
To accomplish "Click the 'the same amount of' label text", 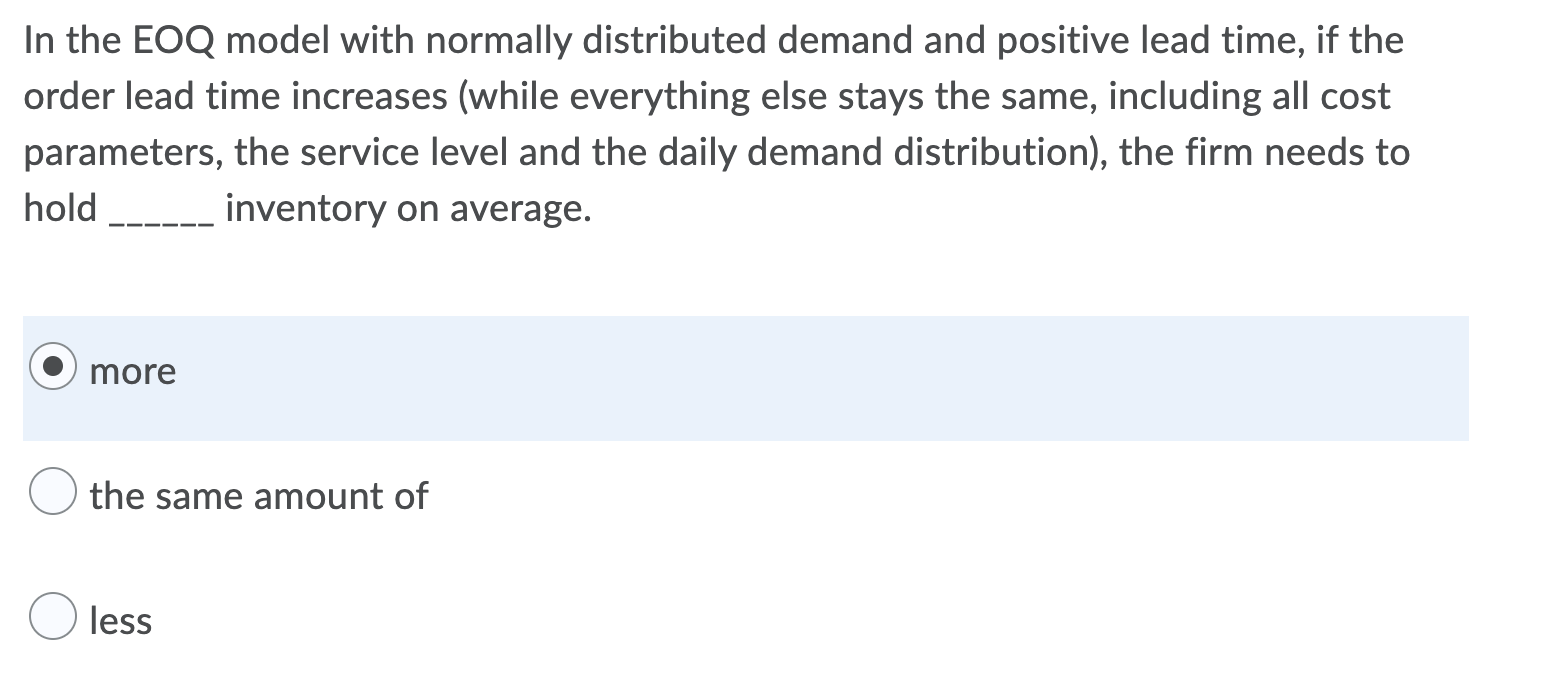I will tap(258, 494).
